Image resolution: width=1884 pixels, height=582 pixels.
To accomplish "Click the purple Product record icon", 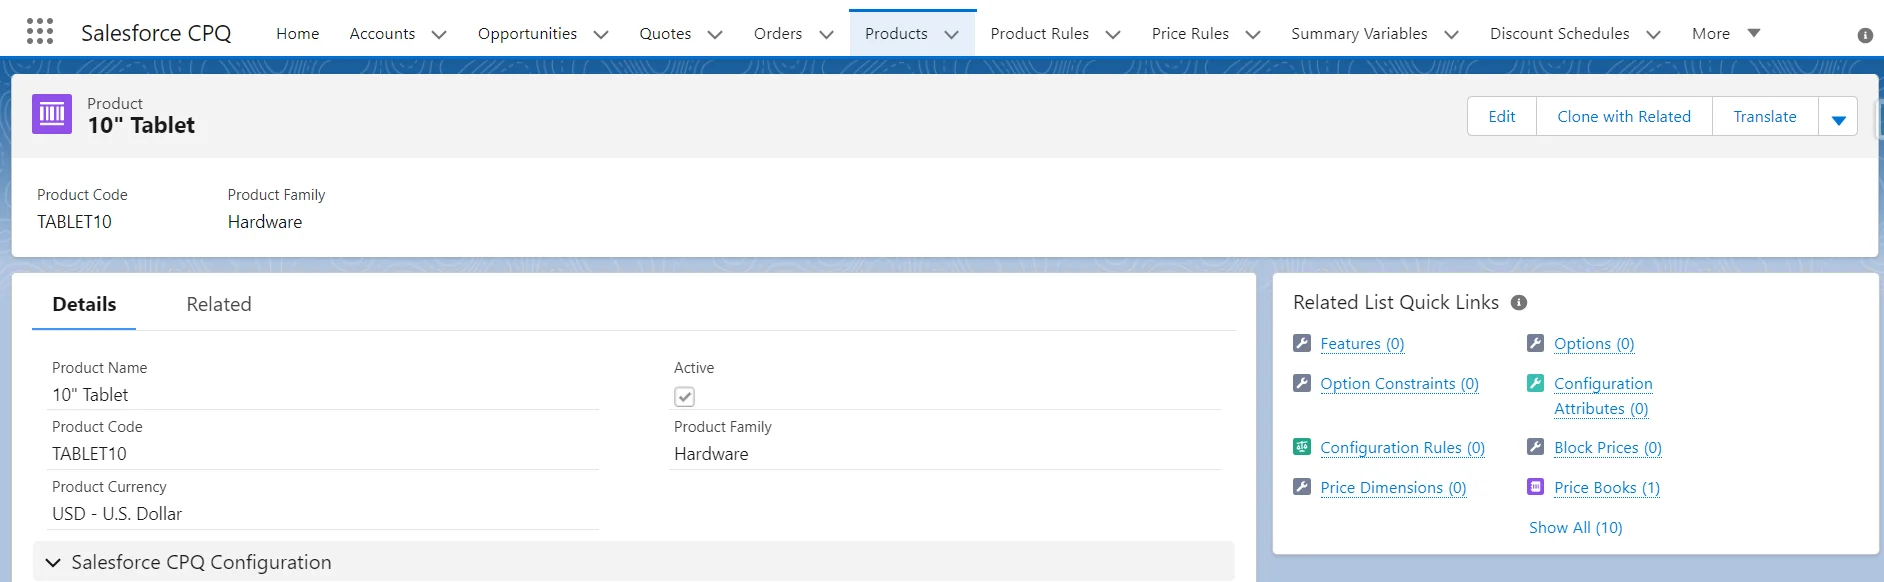I will (x=52, y=114).
